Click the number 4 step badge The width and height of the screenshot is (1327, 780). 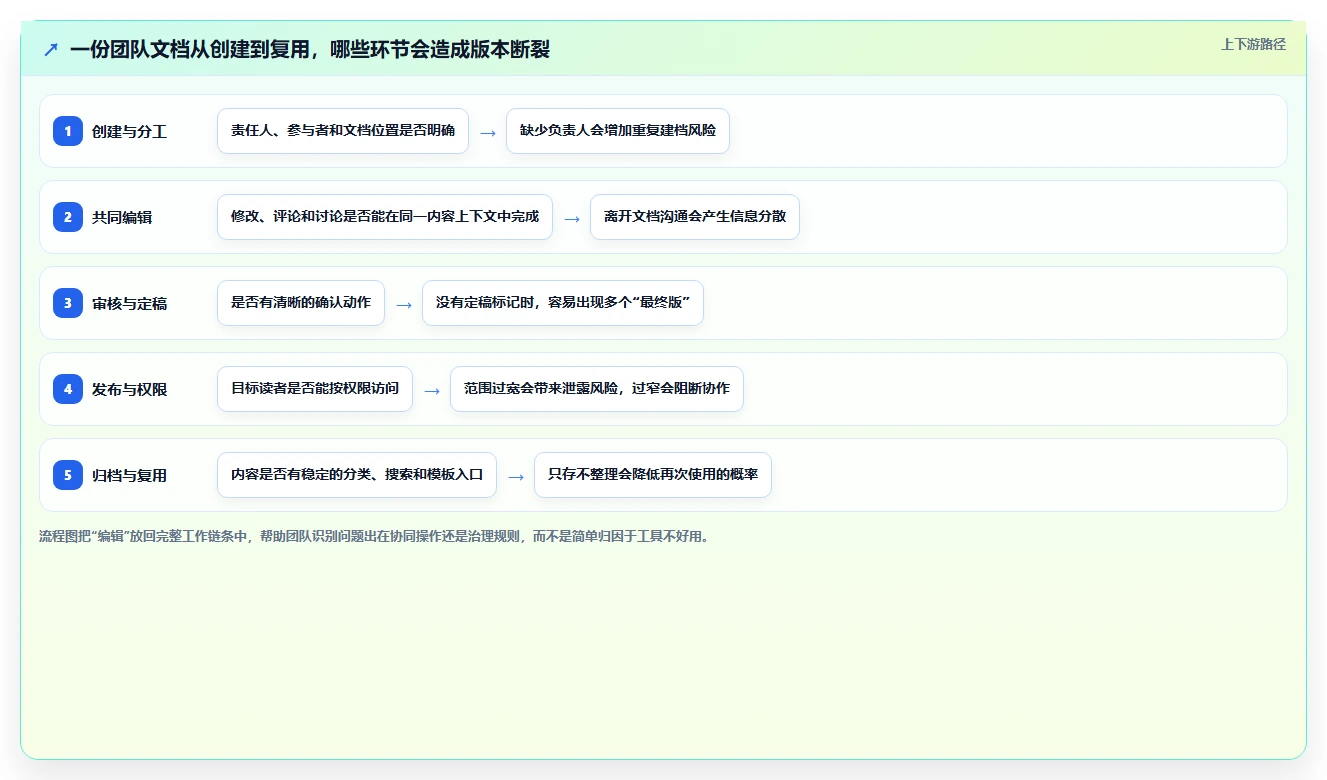(x=68, y=388)
